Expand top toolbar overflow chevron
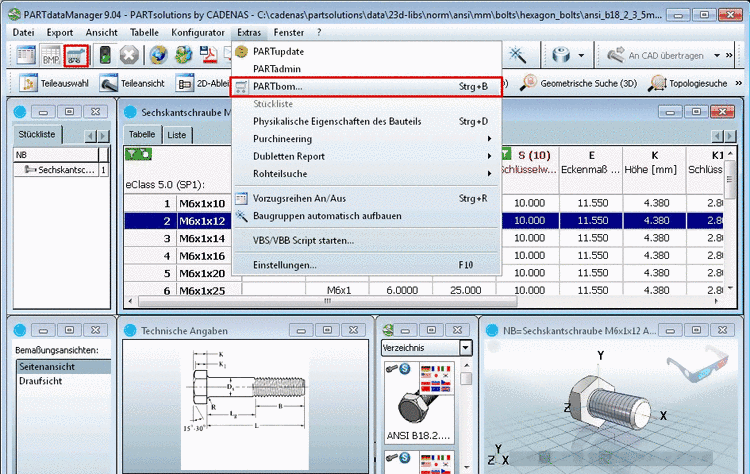The image size is (750, 474). click(x=729, y=55)
